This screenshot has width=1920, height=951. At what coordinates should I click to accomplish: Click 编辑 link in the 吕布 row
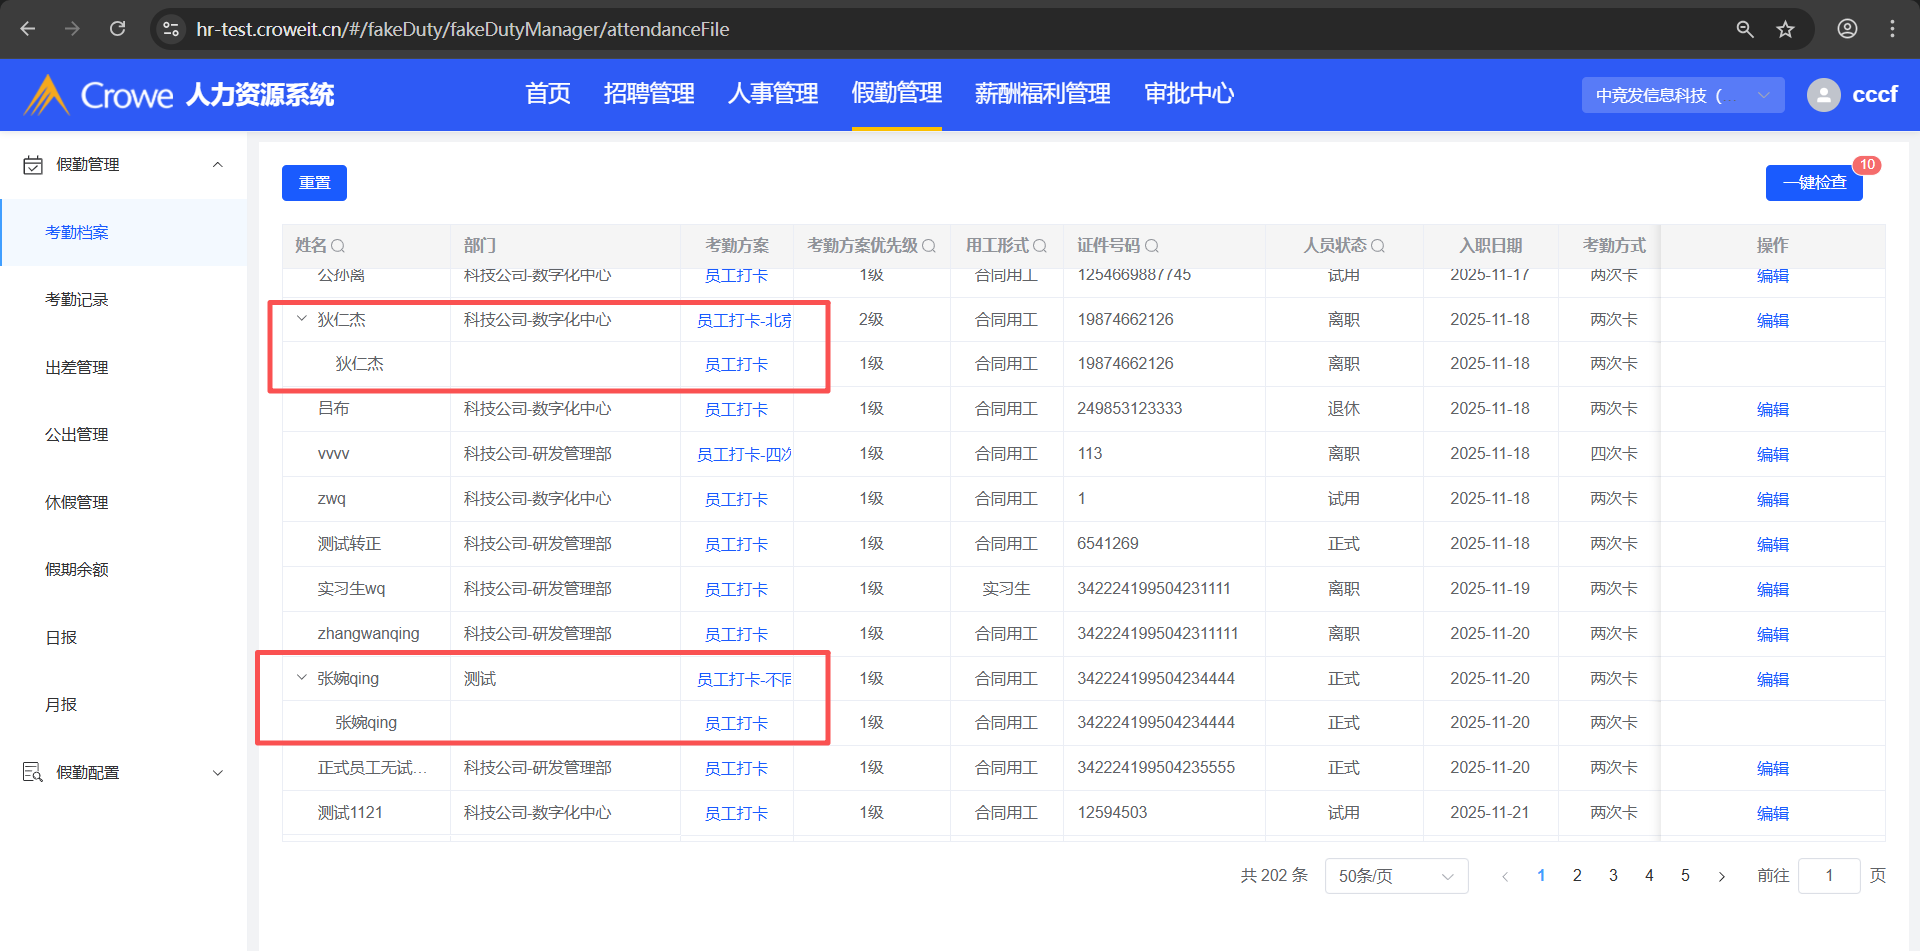click(x=1772, y=409)
